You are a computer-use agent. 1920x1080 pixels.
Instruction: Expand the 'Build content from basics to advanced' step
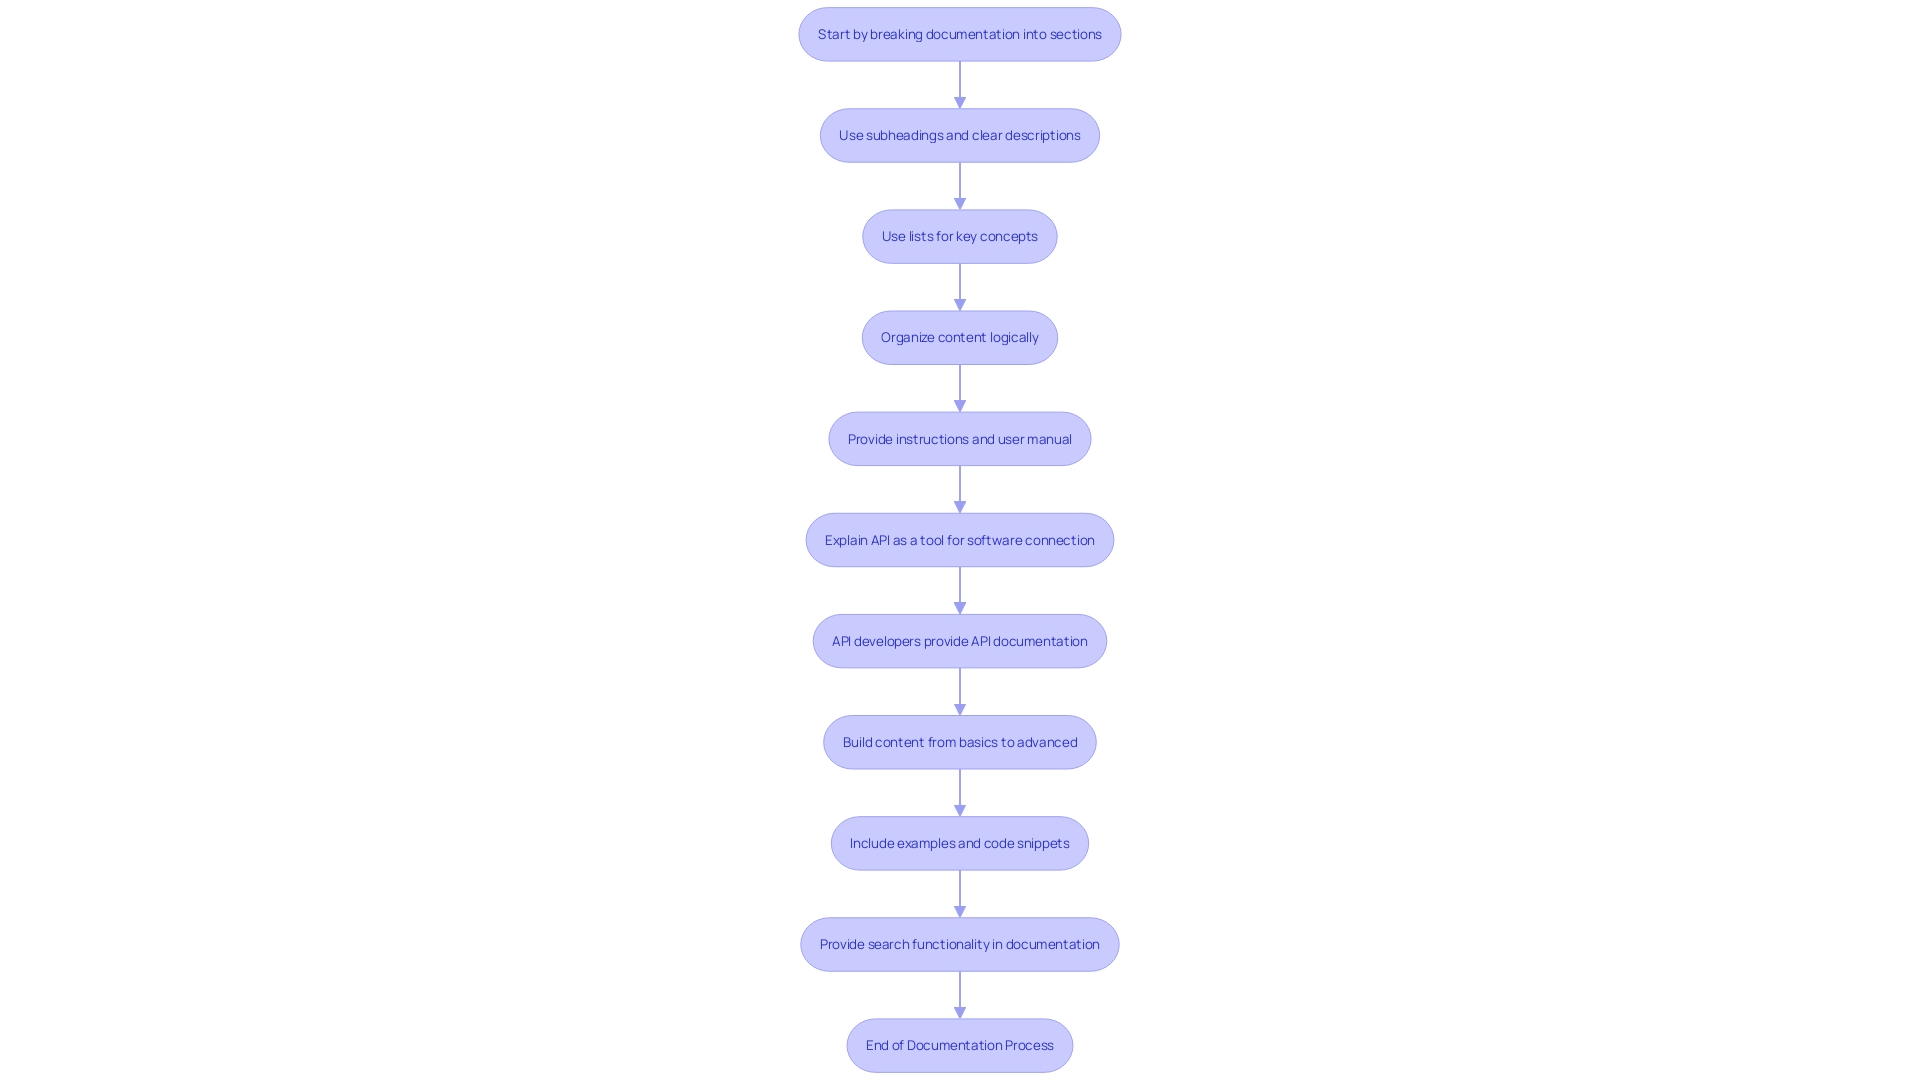click(x=960, y=741)
